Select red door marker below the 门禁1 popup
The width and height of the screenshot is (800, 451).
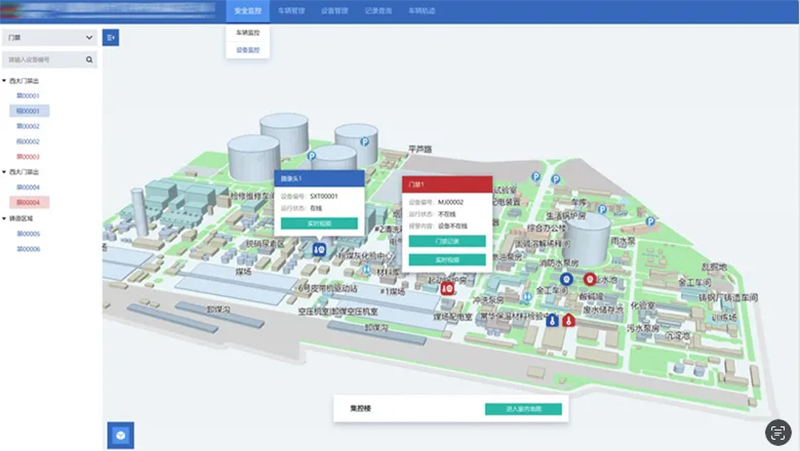(x=447, y=287)
